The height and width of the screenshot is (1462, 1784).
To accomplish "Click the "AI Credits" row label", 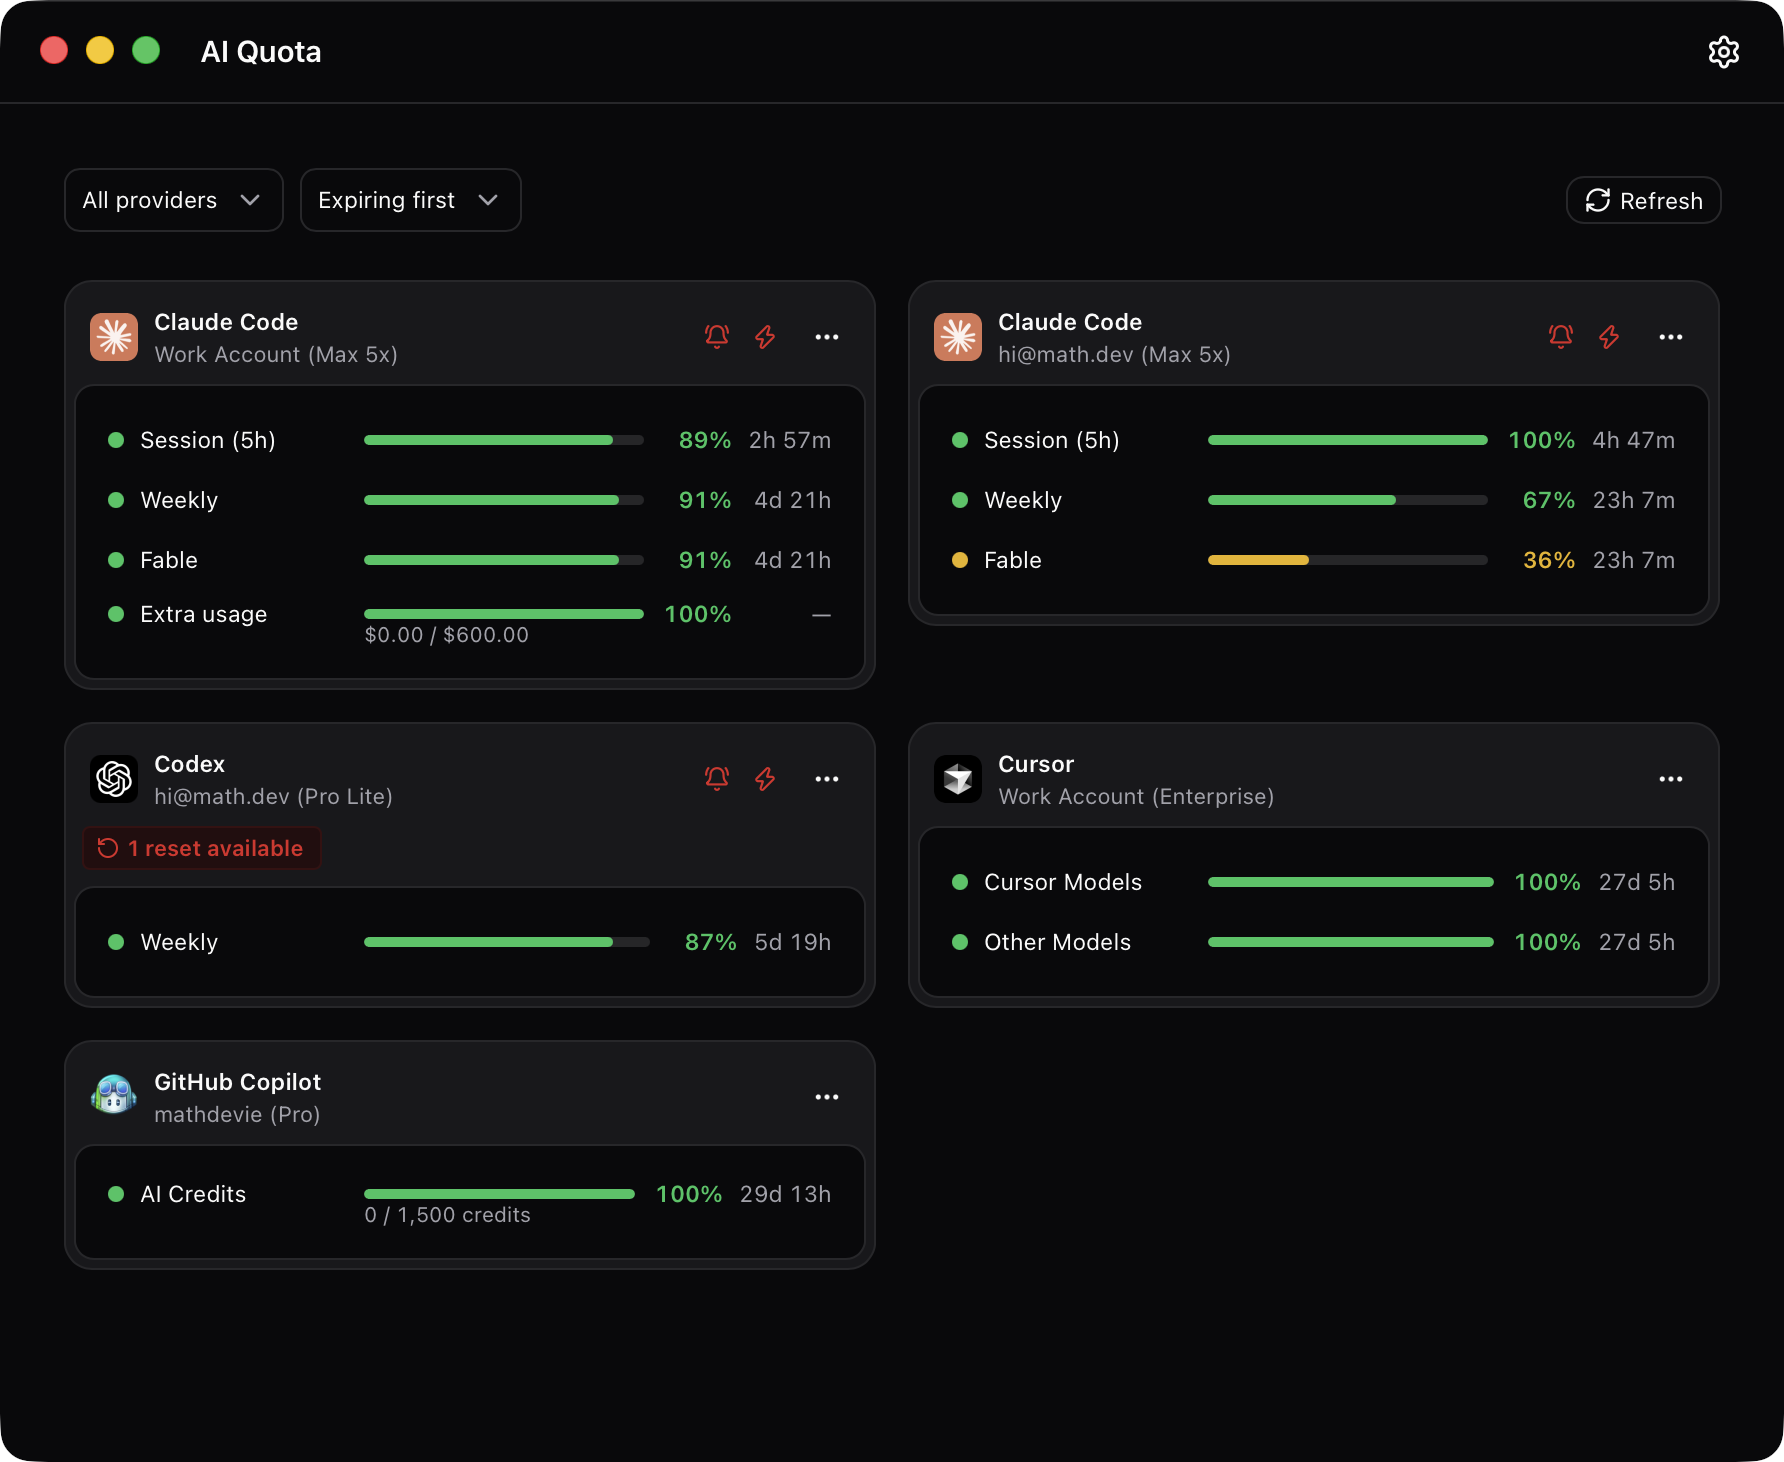I will pyautogui.click(x=193, y=1194).
